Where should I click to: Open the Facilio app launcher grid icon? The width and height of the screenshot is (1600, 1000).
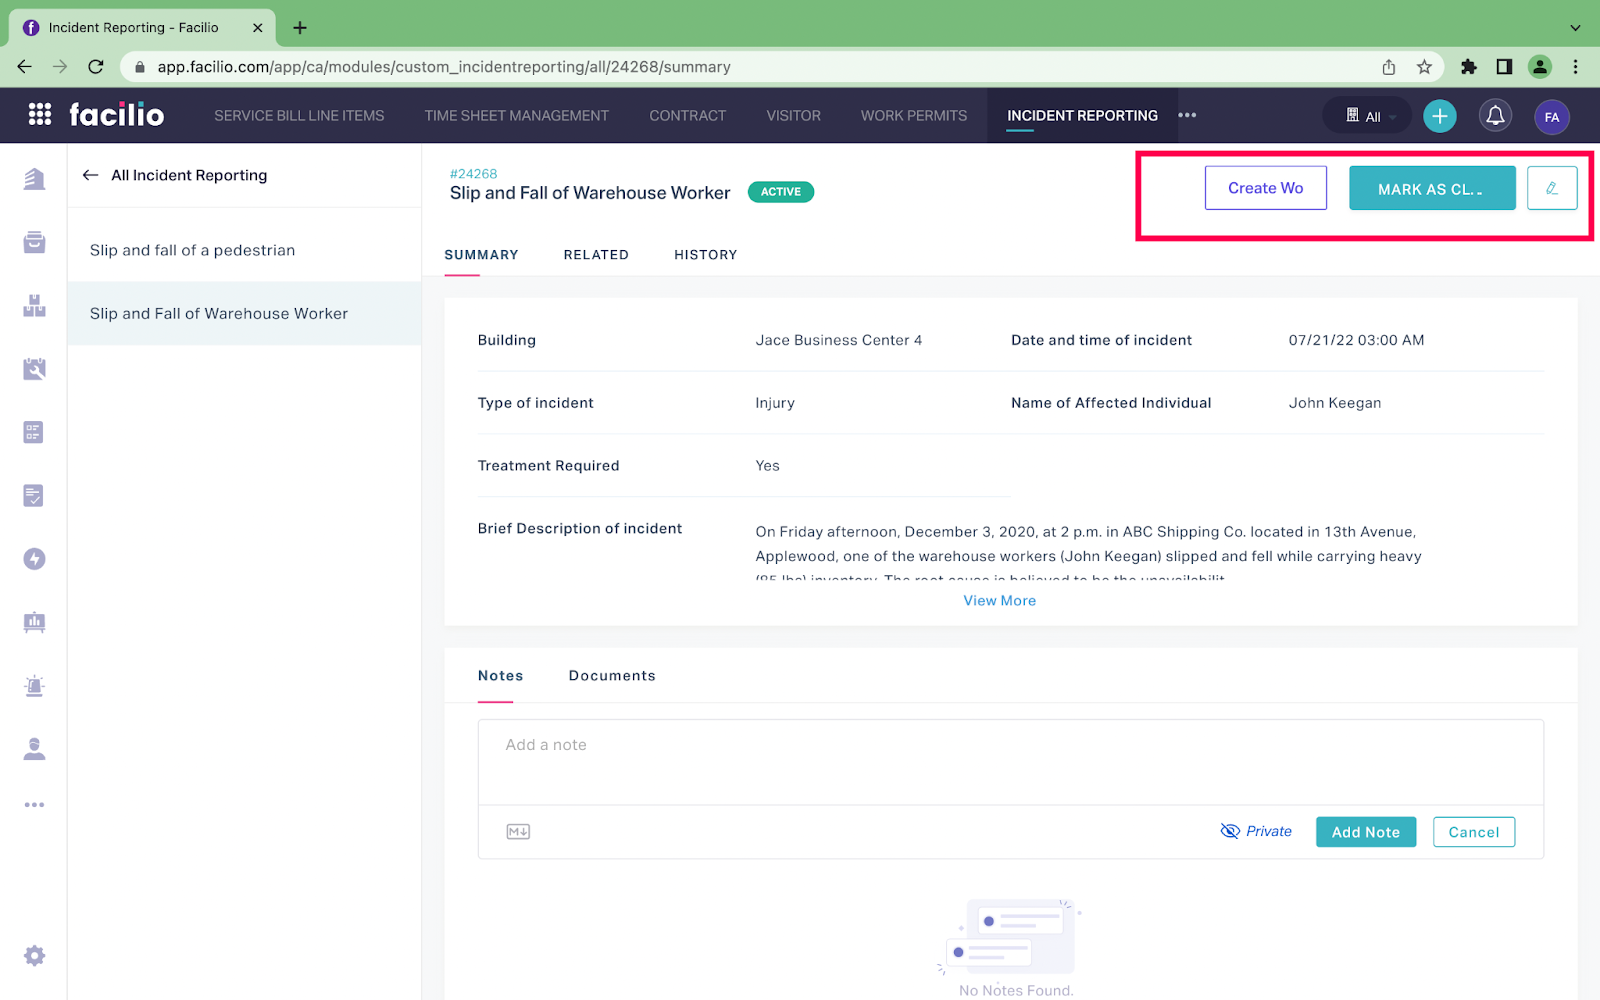(x=40, y=115)
